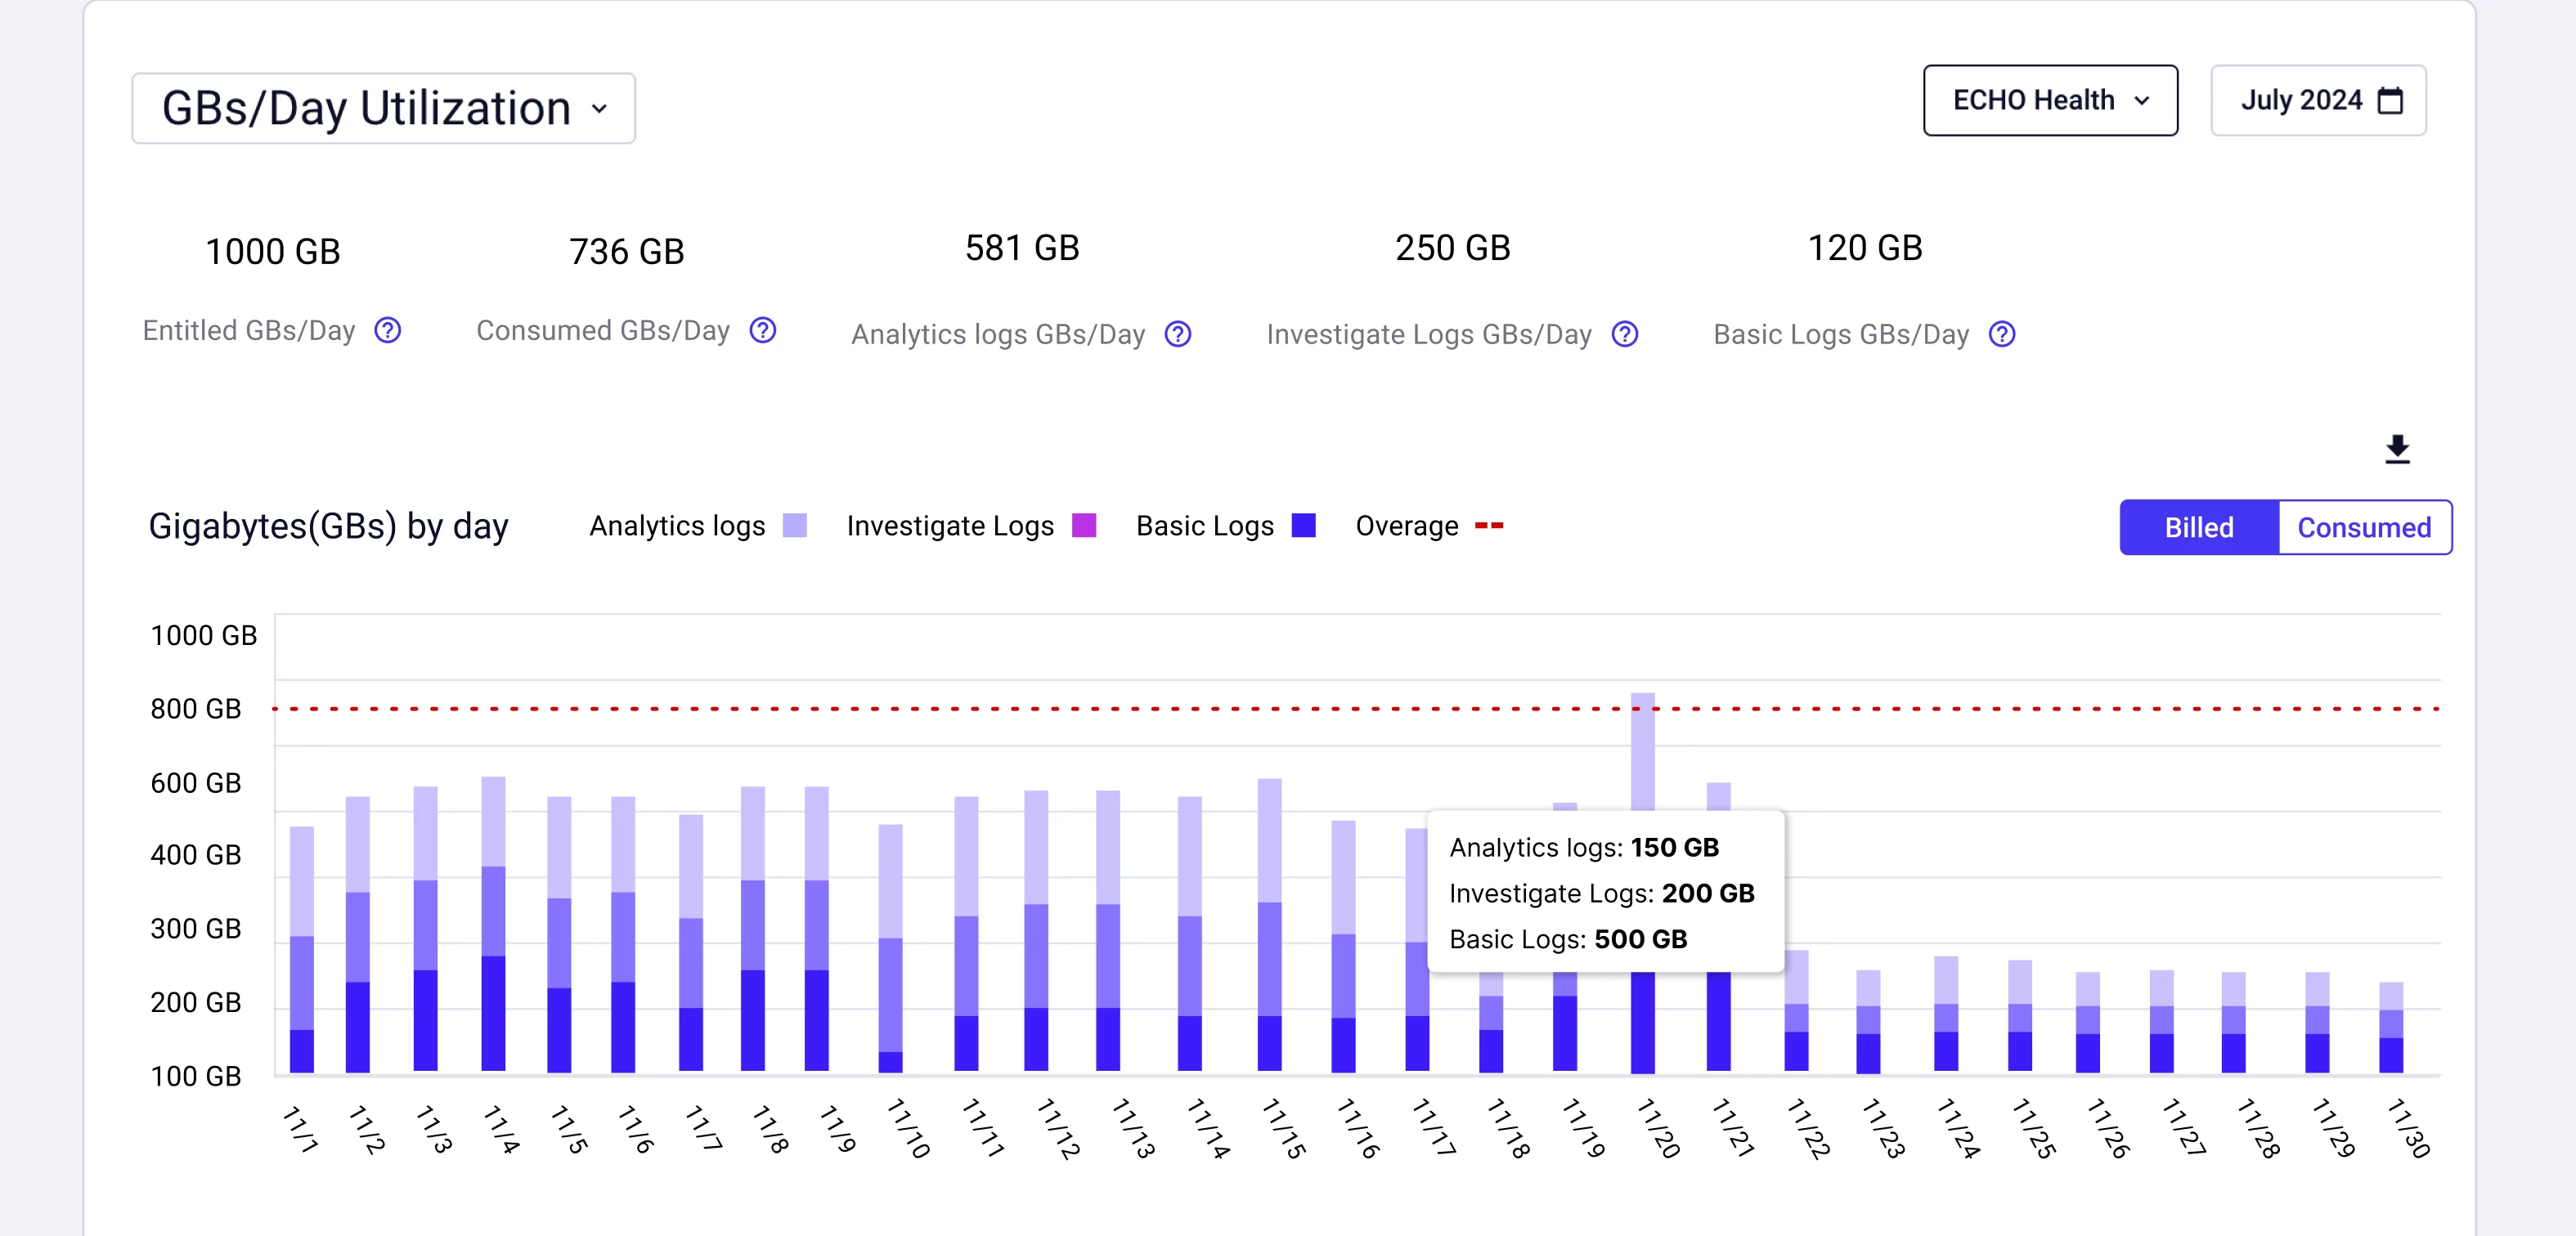Viewport: 2576px width, 1236px height.
Task: Click the red Overage dashed legend marker
Action: [1488, 526]
